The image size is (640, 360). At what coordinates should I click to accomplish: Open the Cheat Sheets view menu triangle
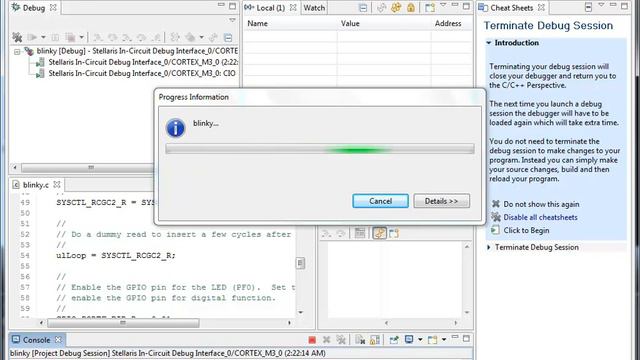click(x=601, y=5)
